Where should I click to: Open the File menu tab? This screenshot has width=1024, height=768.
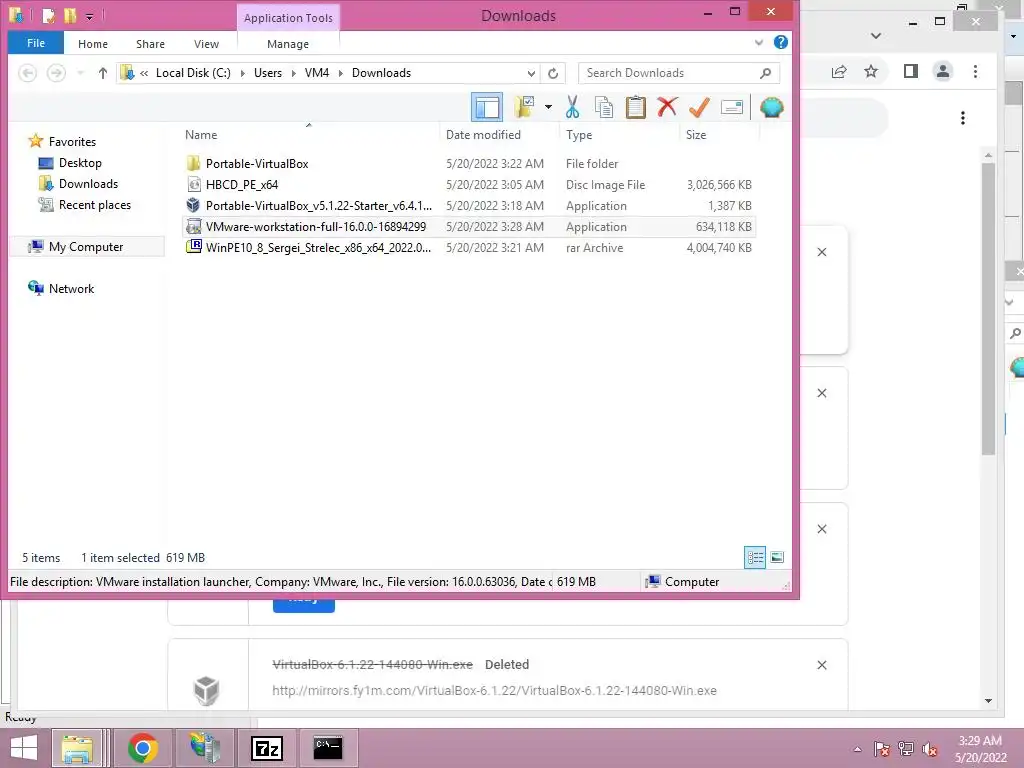point(36,43)
